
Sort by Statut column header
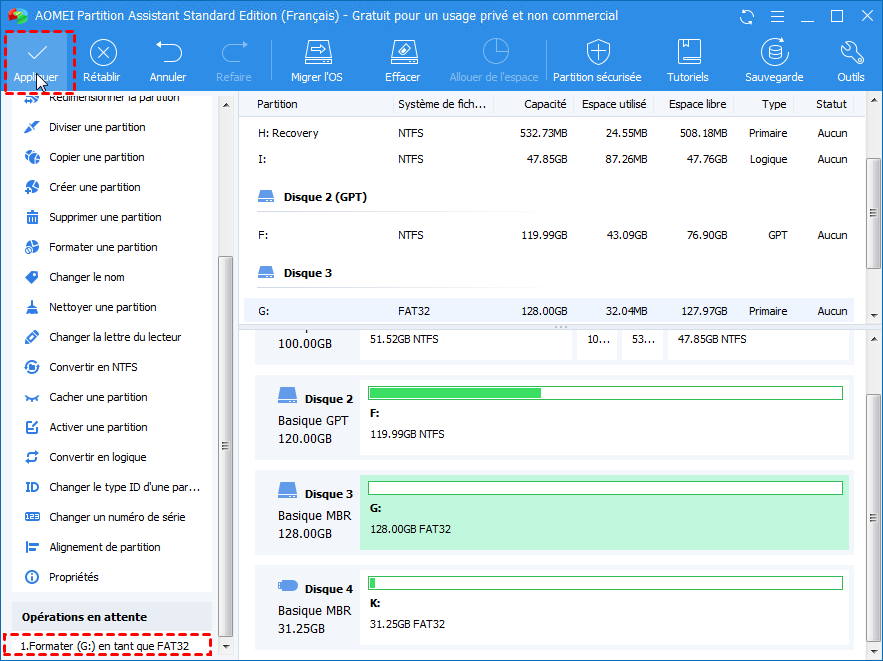pyautogui.click(x=831, y=104)
